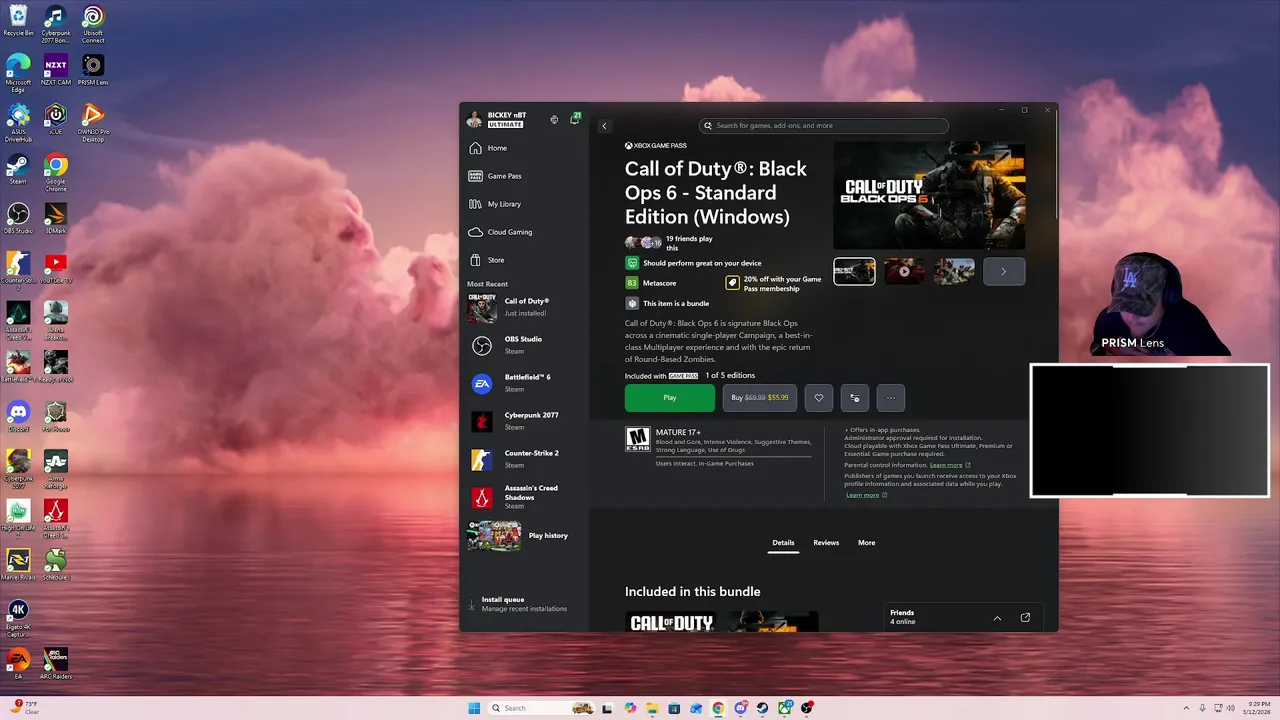Show next thumbnails with arrow
Image resolution: width=1280 pixels, height=720 pixels.
1004,271
